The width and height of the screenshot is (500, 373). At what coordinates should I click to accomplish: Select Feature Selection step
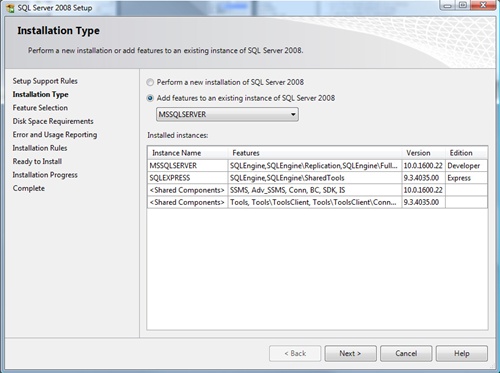click(40, 108)
